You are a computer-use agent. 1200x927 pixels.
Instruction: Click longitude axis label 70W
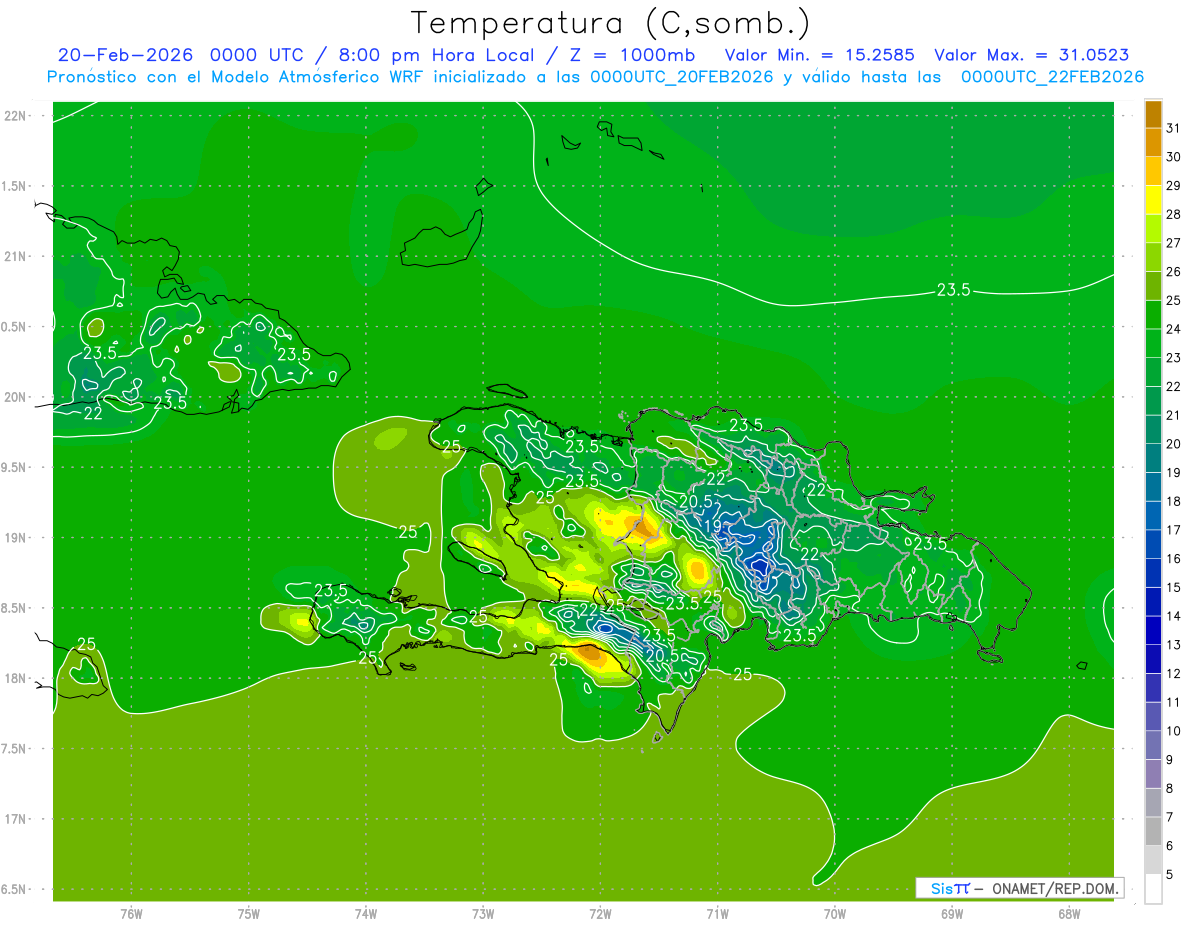pyautogui.click(x=835, y=914)
